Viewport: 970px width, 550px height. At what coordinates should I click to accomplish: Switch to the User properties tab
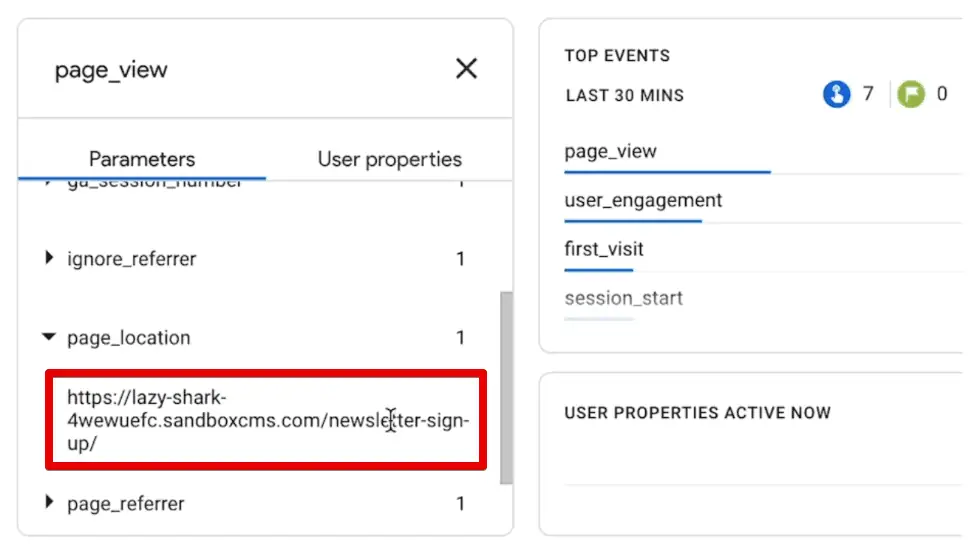[x=390, y=160]
